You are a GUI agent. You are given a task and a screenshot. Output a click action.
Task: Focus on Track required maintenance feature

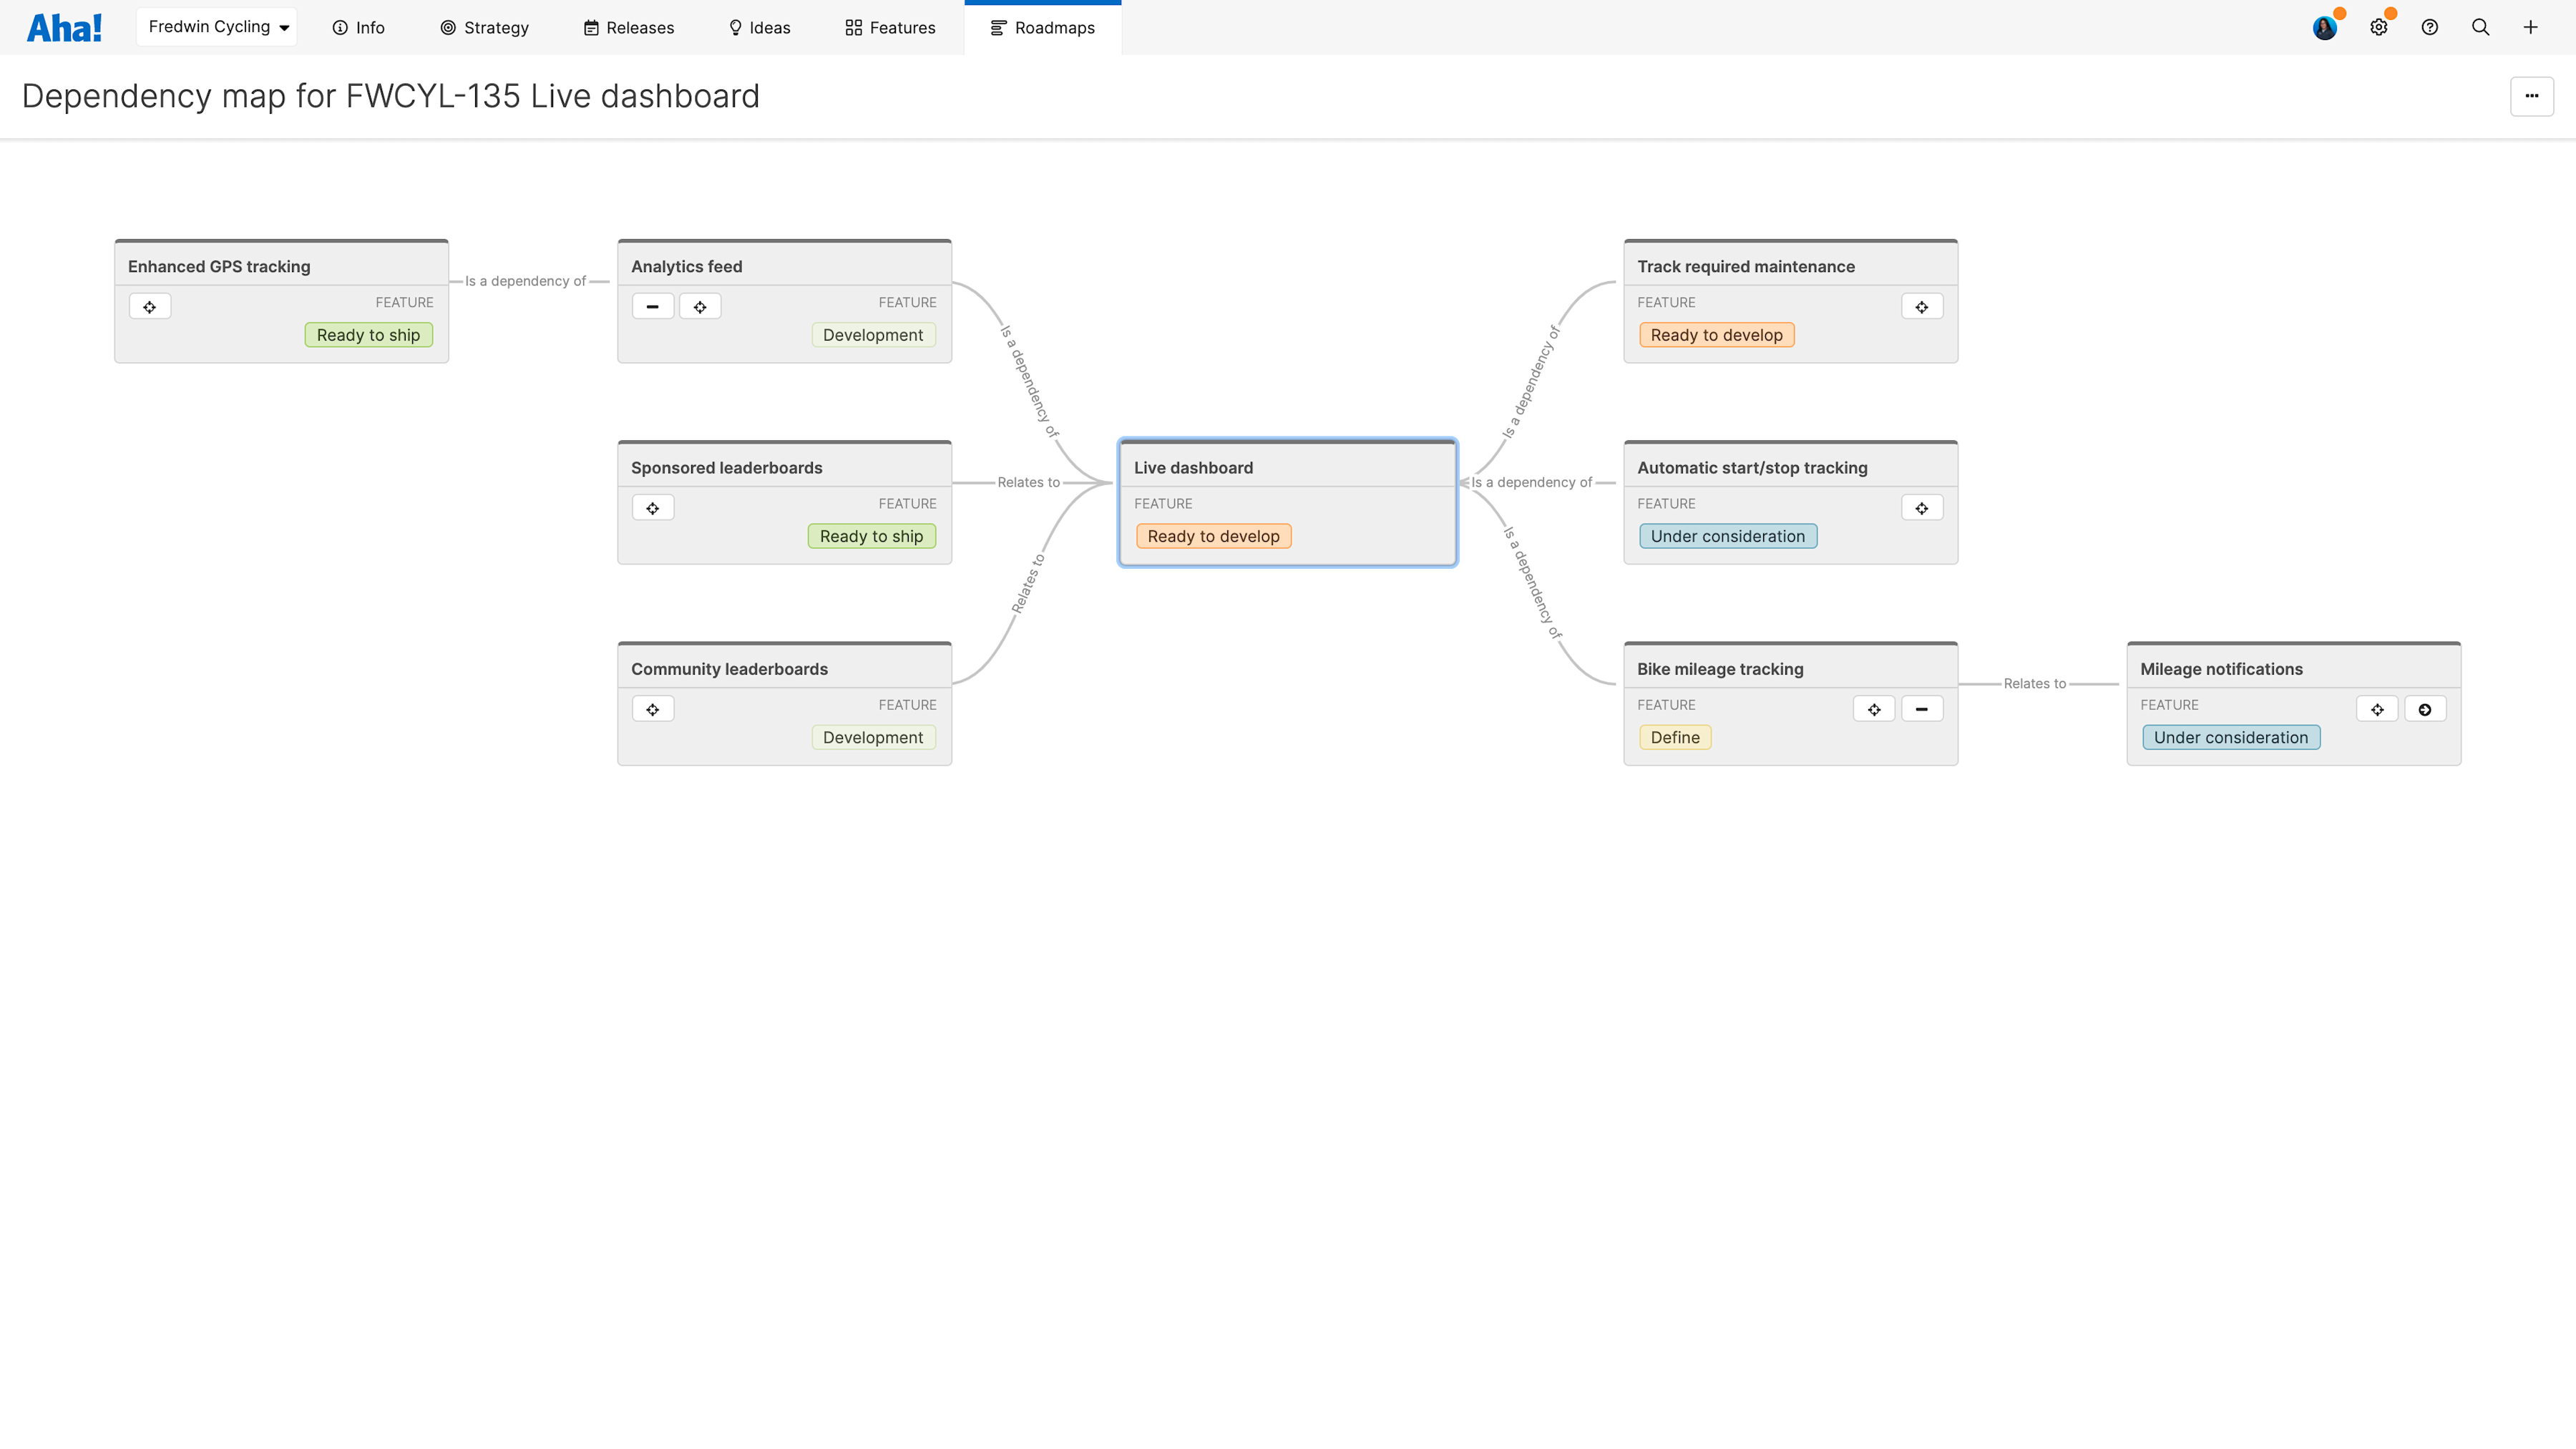pos(1921,306)
